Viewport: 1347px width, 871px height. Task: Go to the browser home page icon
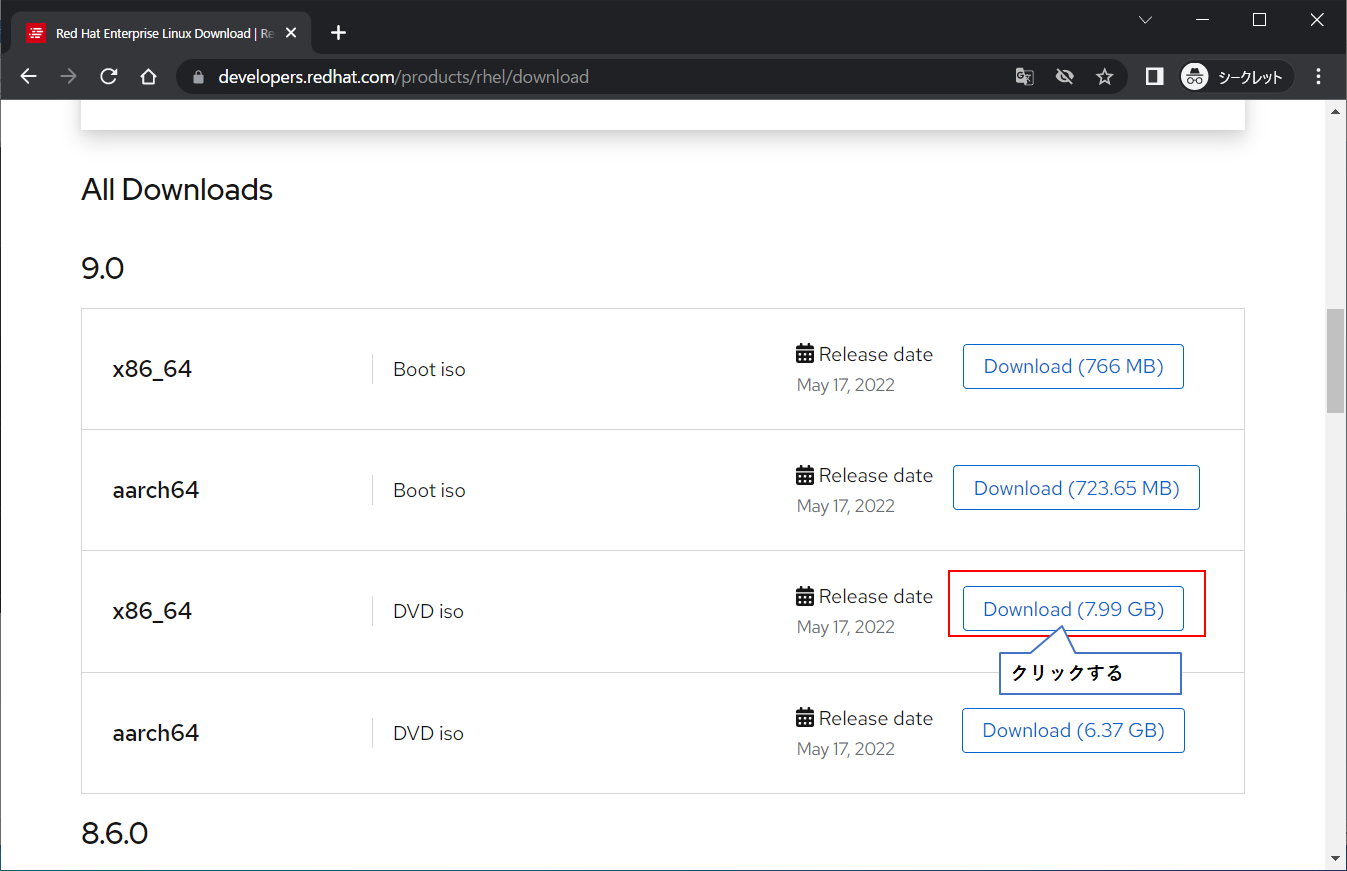click(x=149, y=77)
